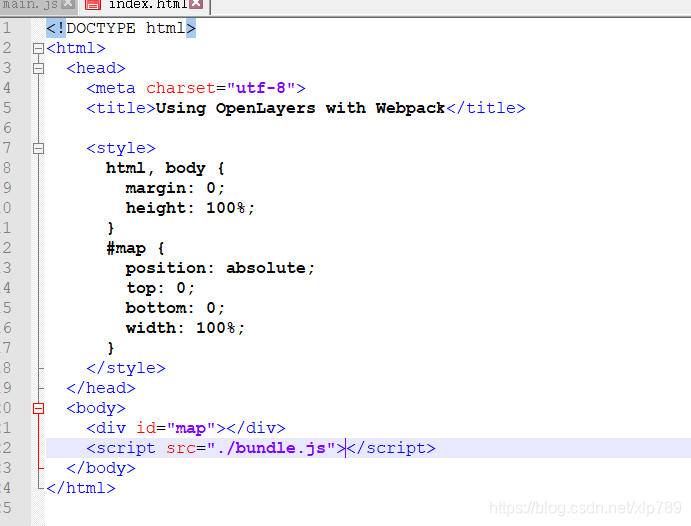Click the closing </body> tag
Image resolution: width=691 pixels, height=526 pixels.
click(101, 468)
